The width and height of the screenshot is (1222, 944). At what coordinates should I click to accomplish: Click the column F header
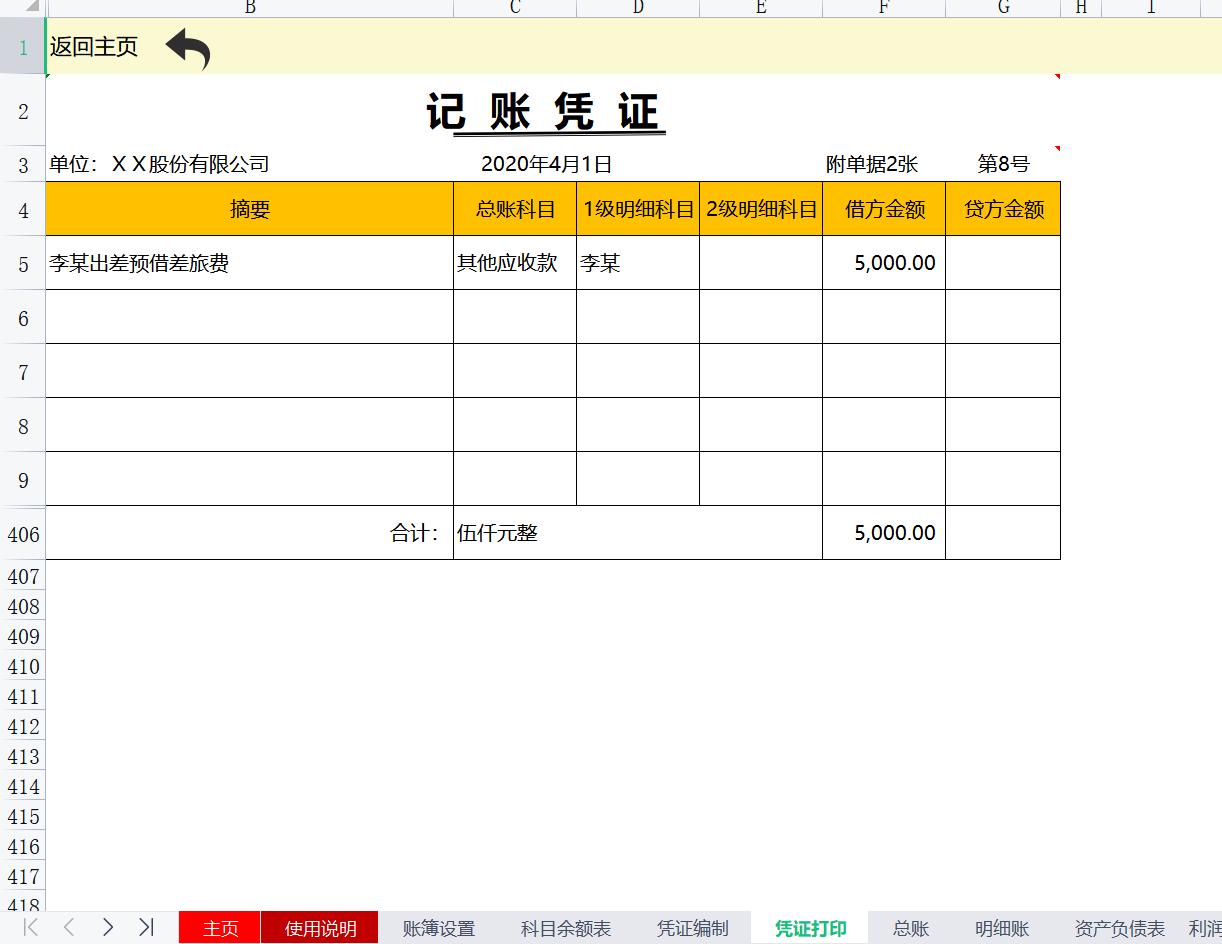click(x=883, y=8)
